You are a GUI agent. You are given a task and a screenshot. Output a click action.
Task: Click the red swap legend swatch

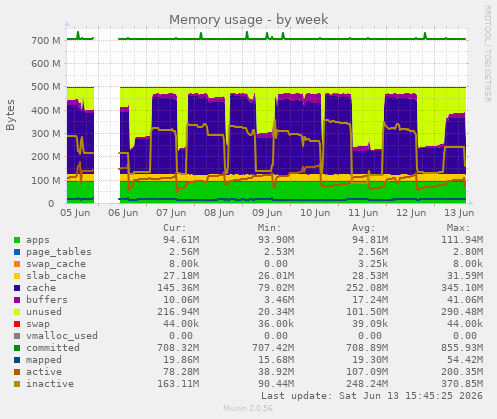17,324
